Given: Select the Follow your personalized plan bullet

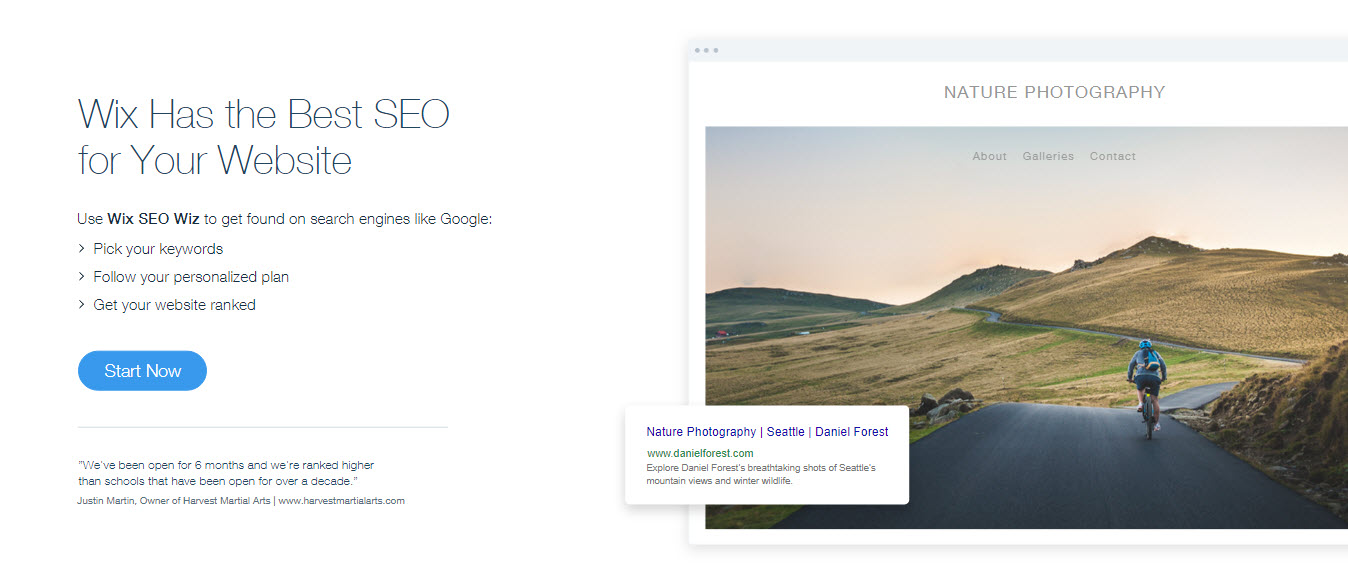Looking at the screenshot, I should (x=191, y=277).
